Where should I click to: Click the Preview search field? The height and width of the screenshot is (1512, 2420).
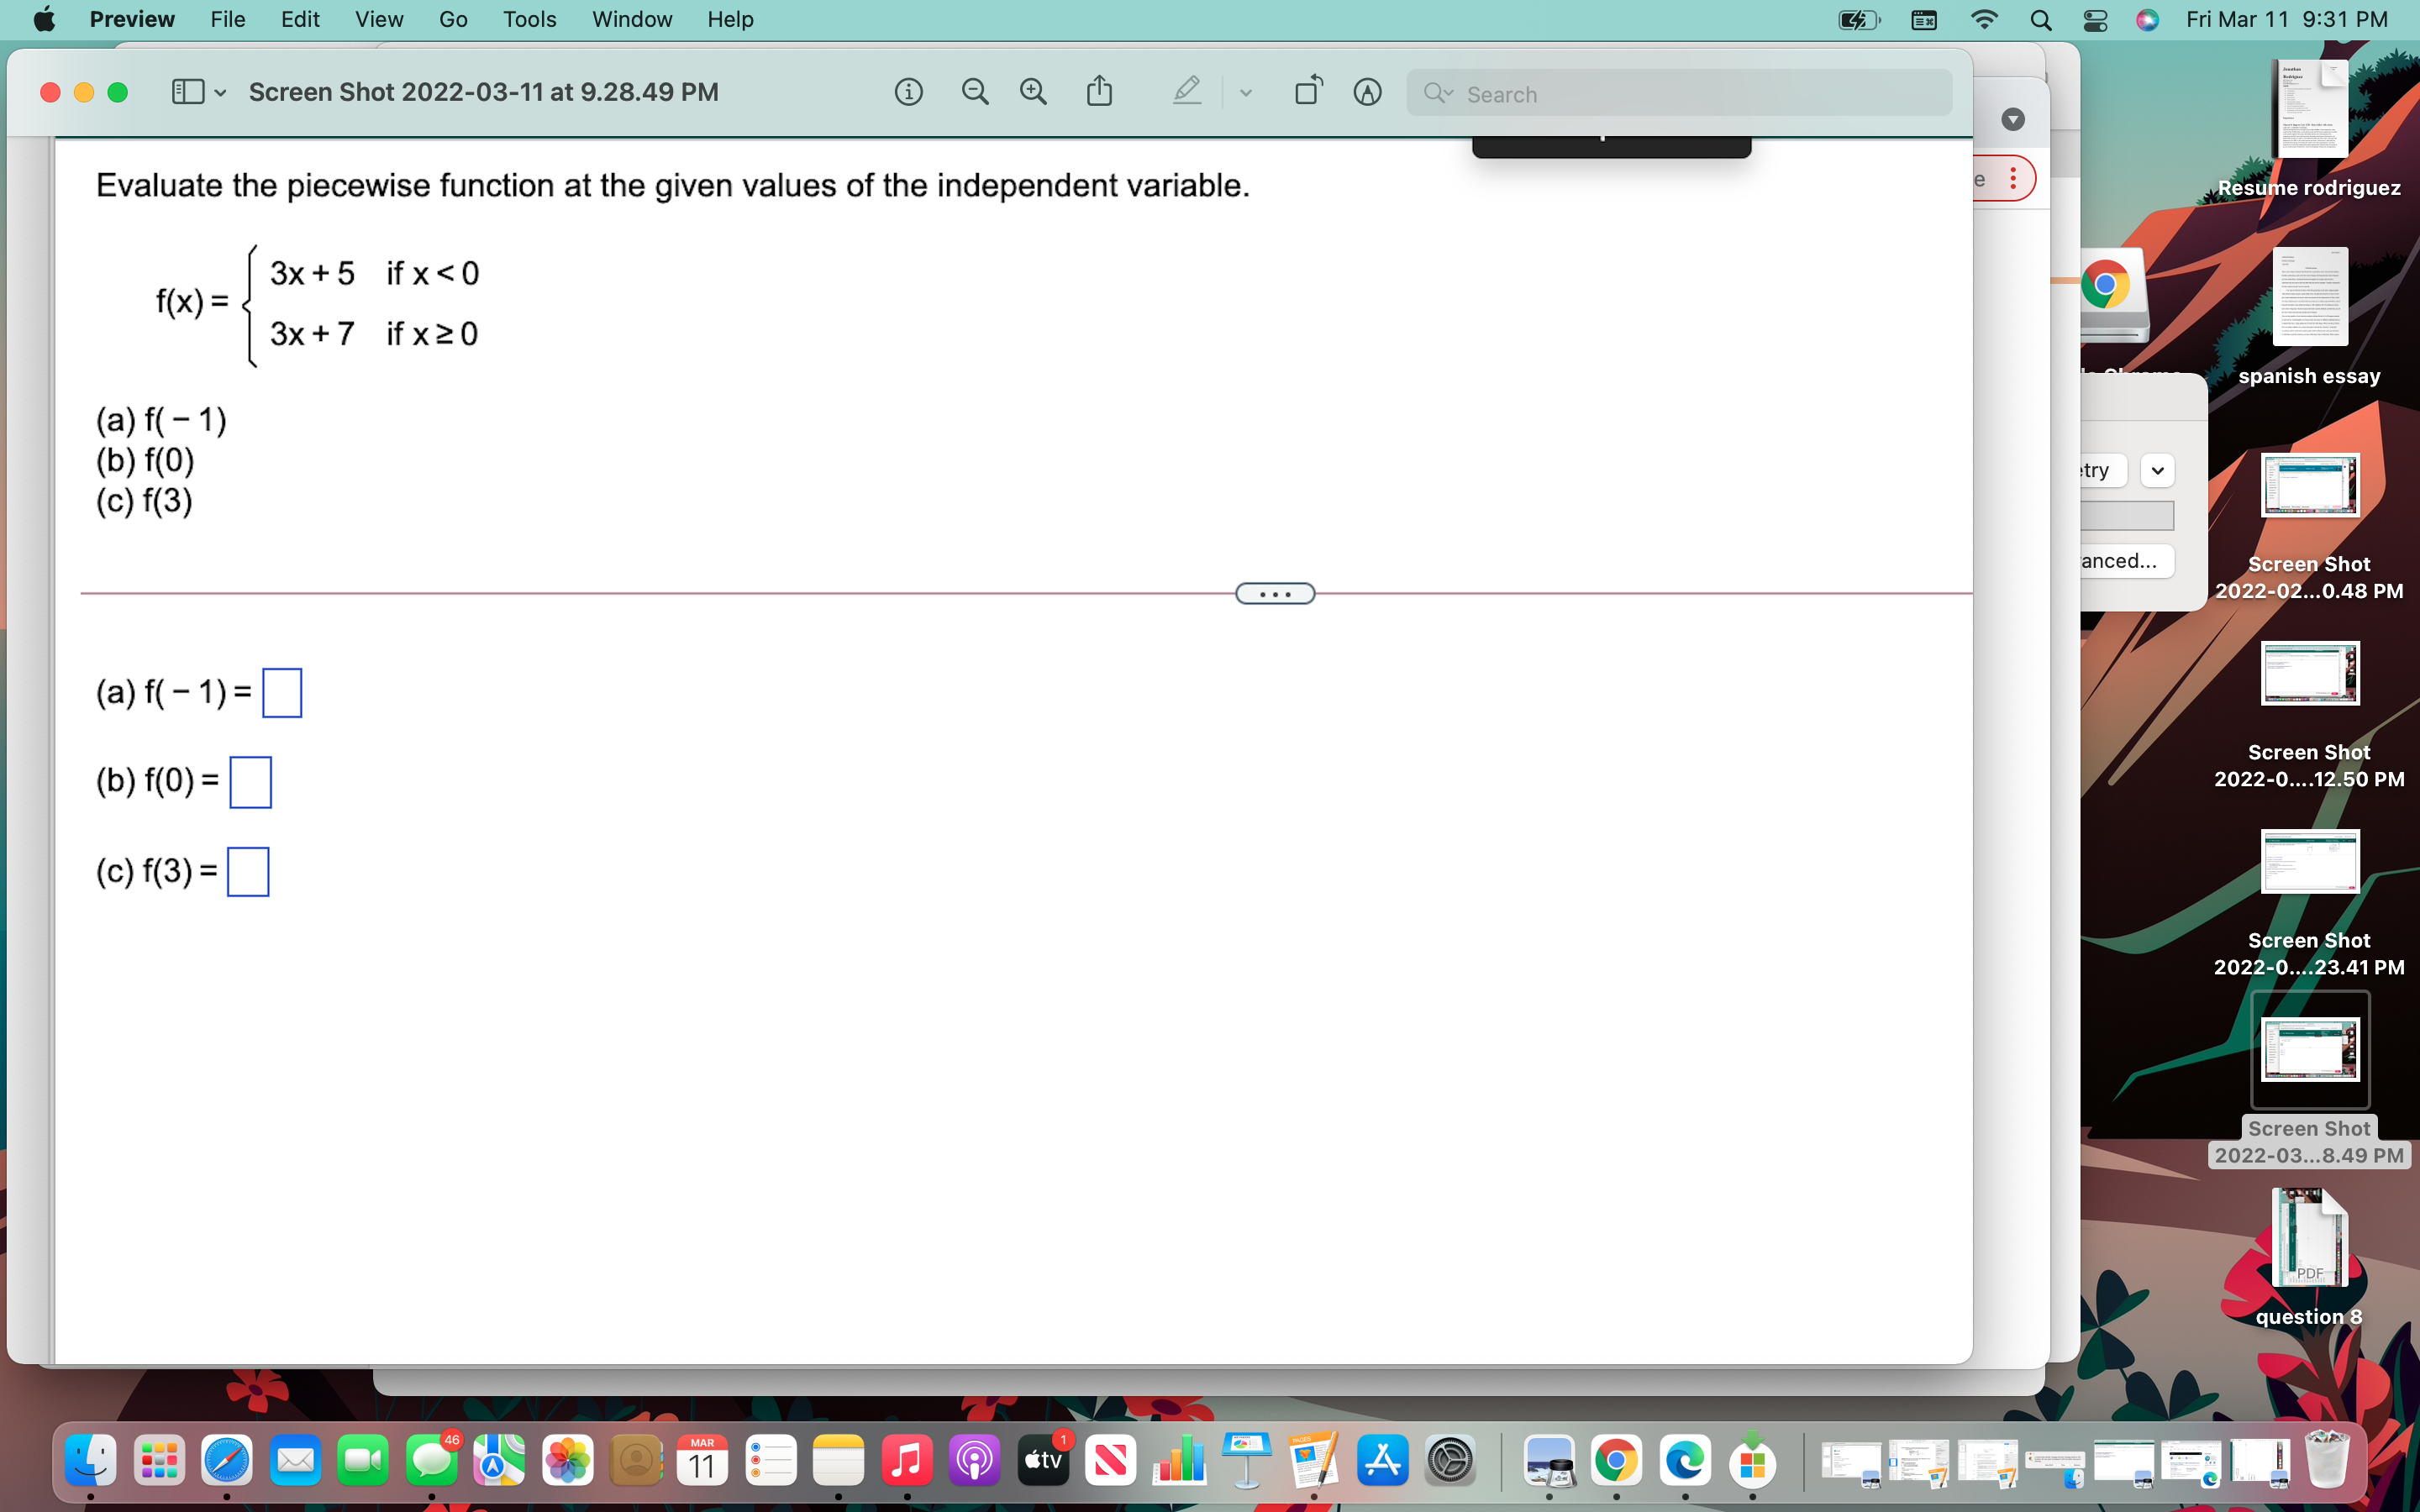(x=1680, y=93)
